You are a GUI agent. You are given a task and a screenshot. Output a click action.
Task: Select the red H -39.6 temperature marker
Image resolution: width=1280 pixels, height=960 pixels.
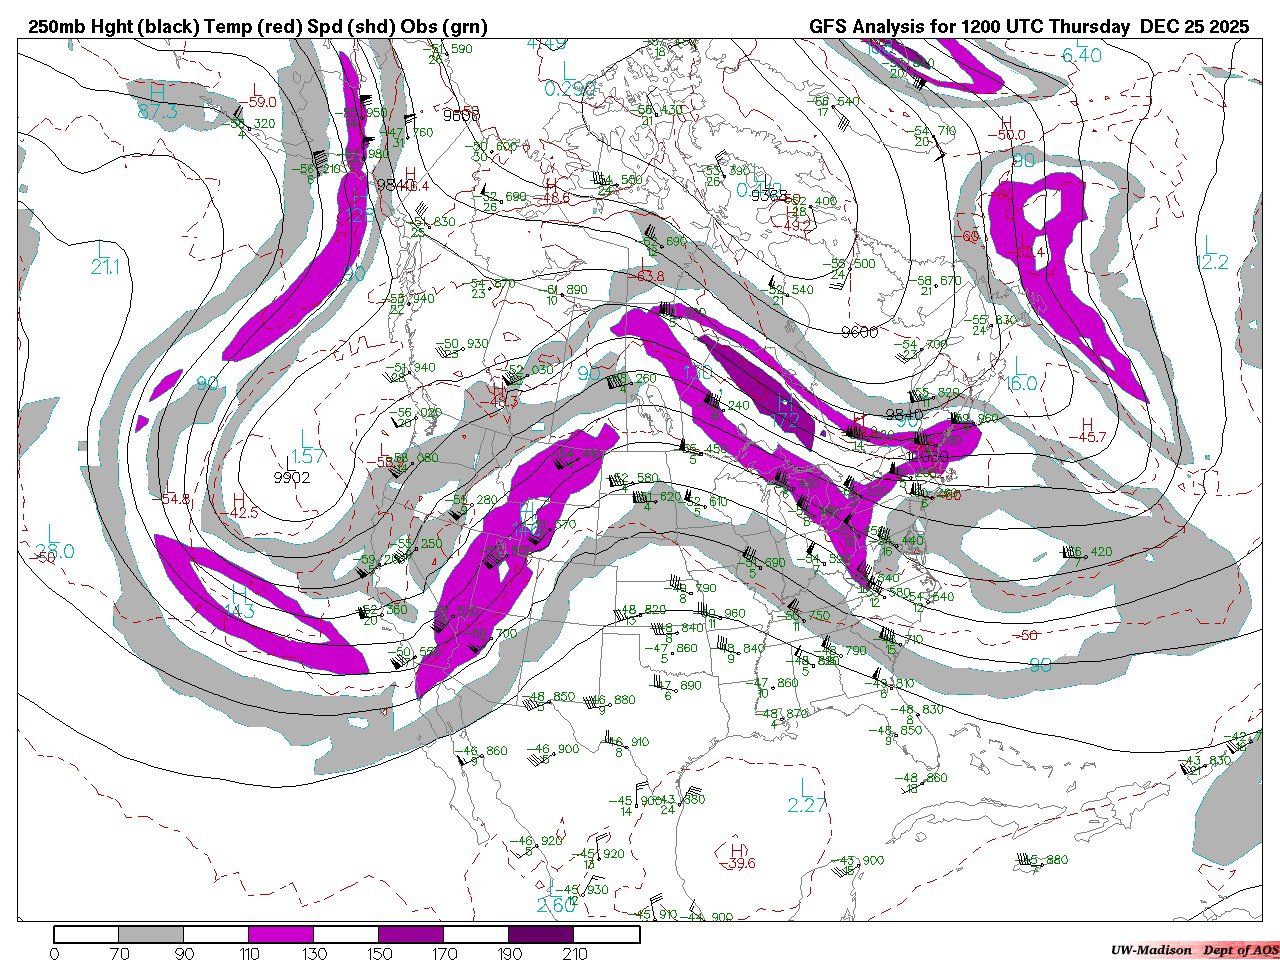coord(738,856)
